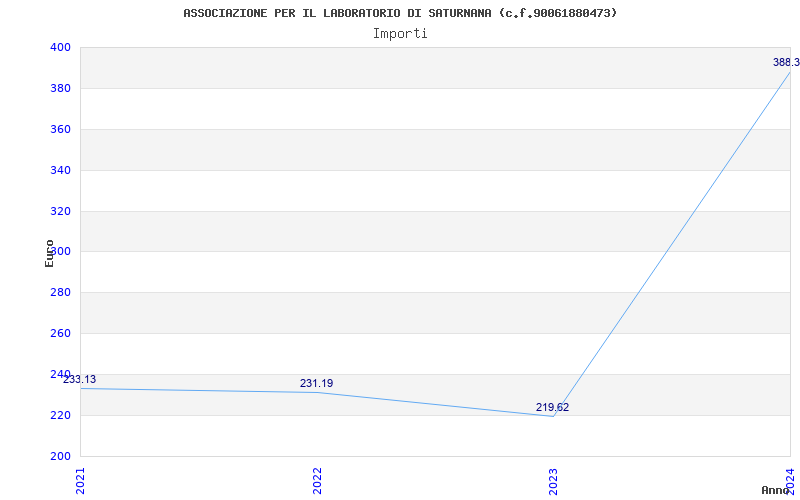
Task: Click the 260 y-axis tick label
Action: click(x=60, y=333)
